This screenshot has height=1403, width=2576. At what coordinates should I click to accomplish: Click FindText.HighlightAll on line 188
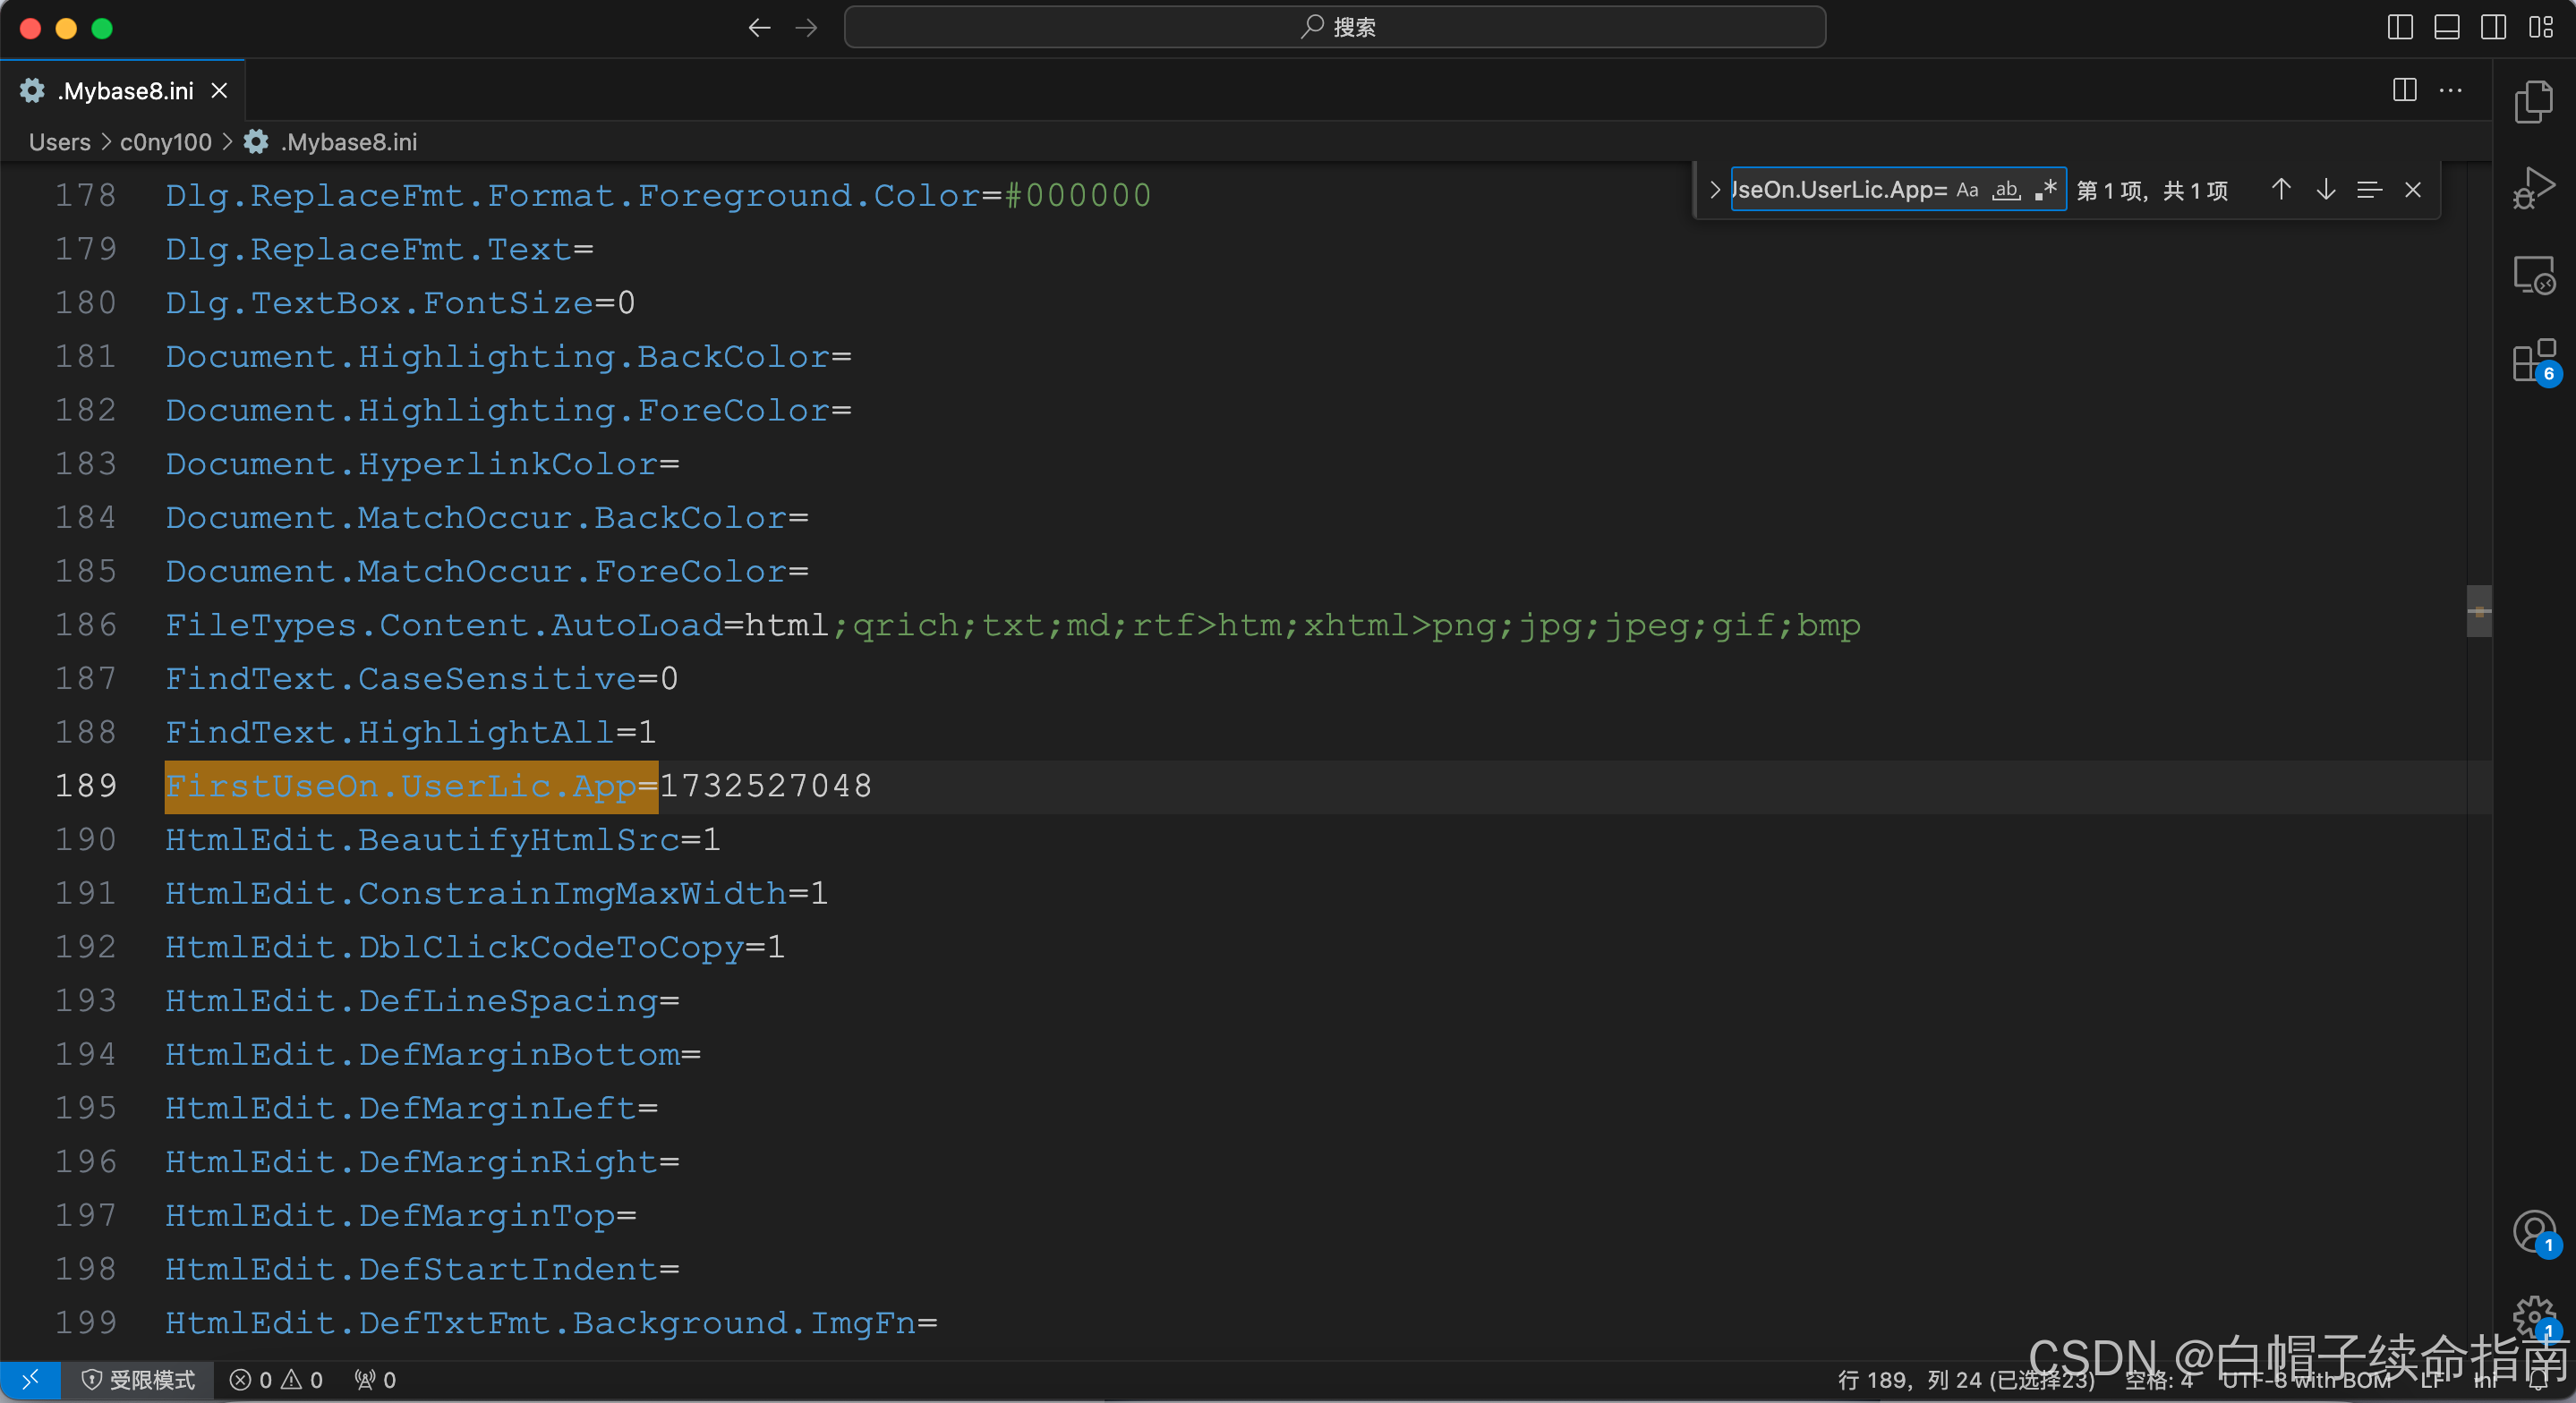pos(389,732)
